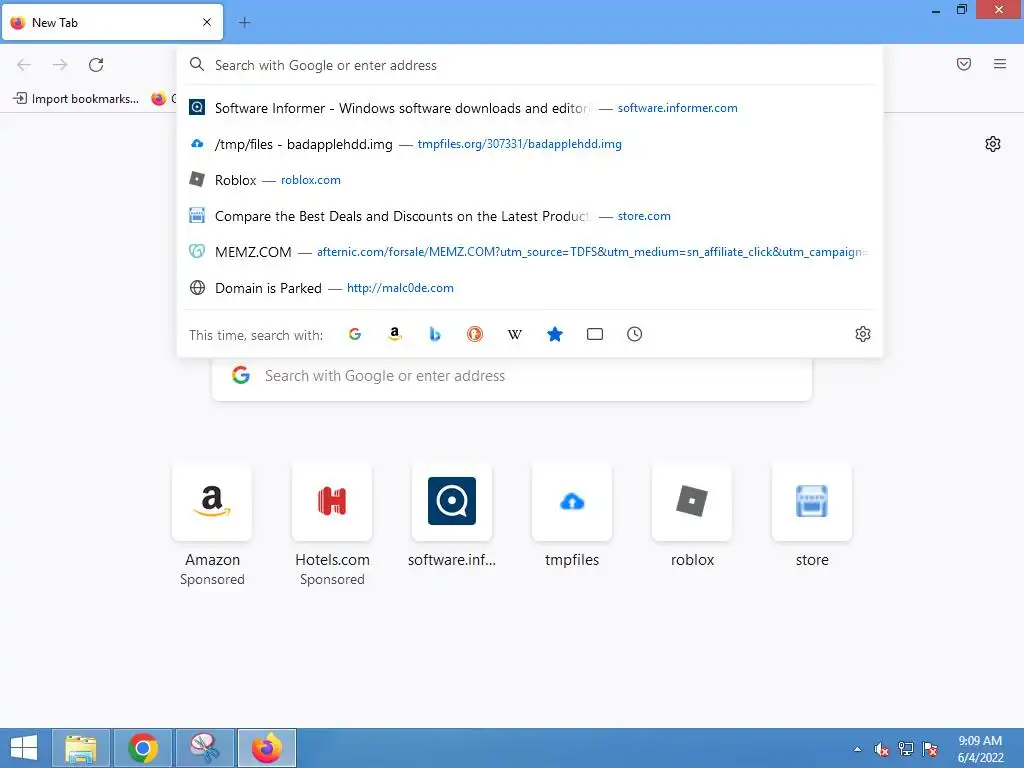
Task: Open search settings gear in dropdown
Action: point(863,334)
